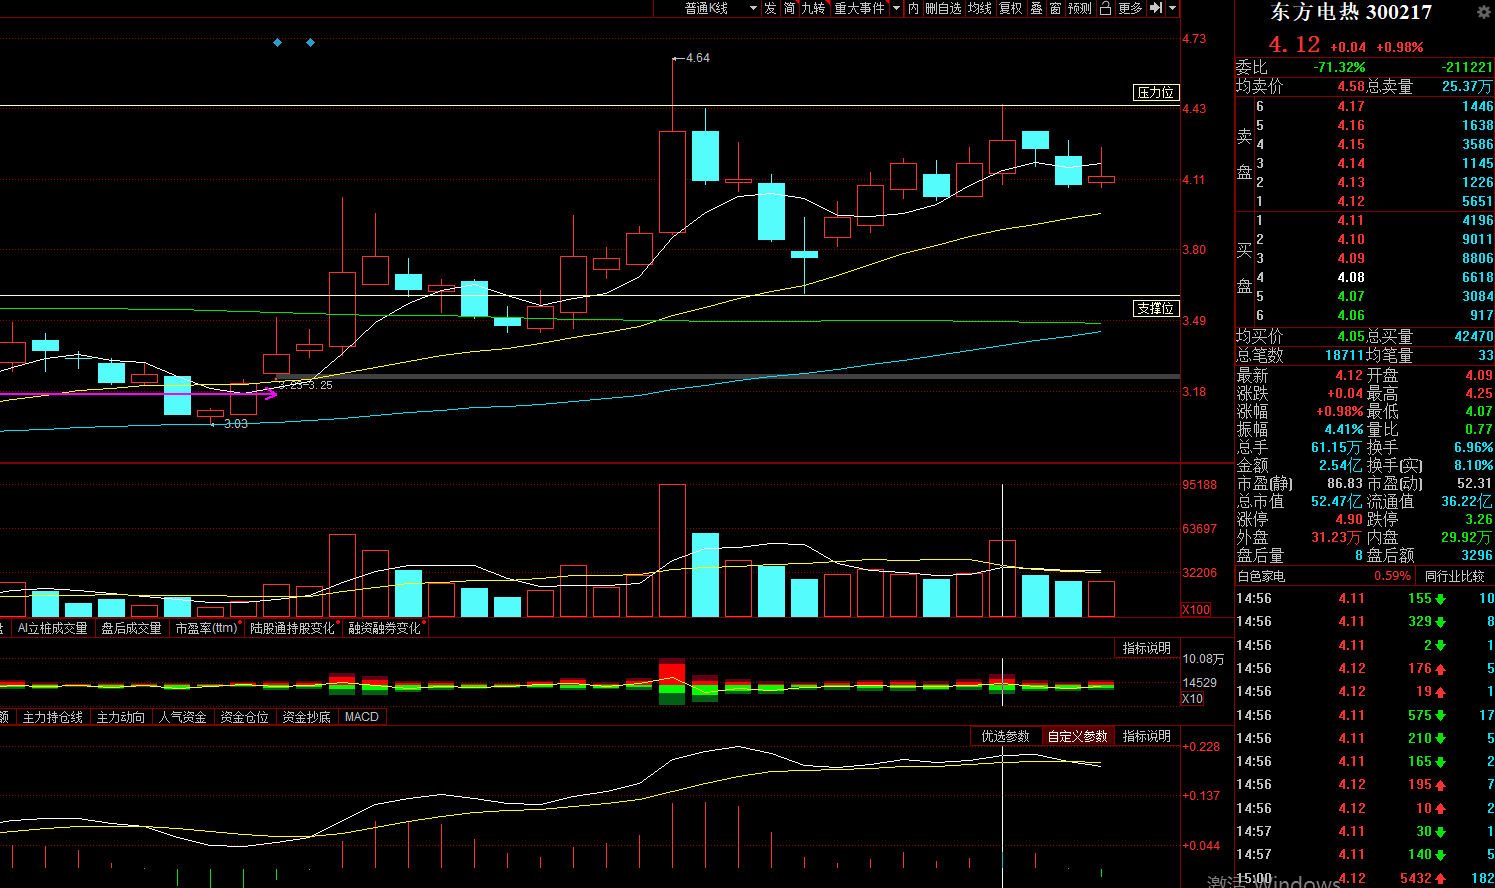Click the X100 volume scale icon
The image size is (1495, 888).
(1196, 609)
